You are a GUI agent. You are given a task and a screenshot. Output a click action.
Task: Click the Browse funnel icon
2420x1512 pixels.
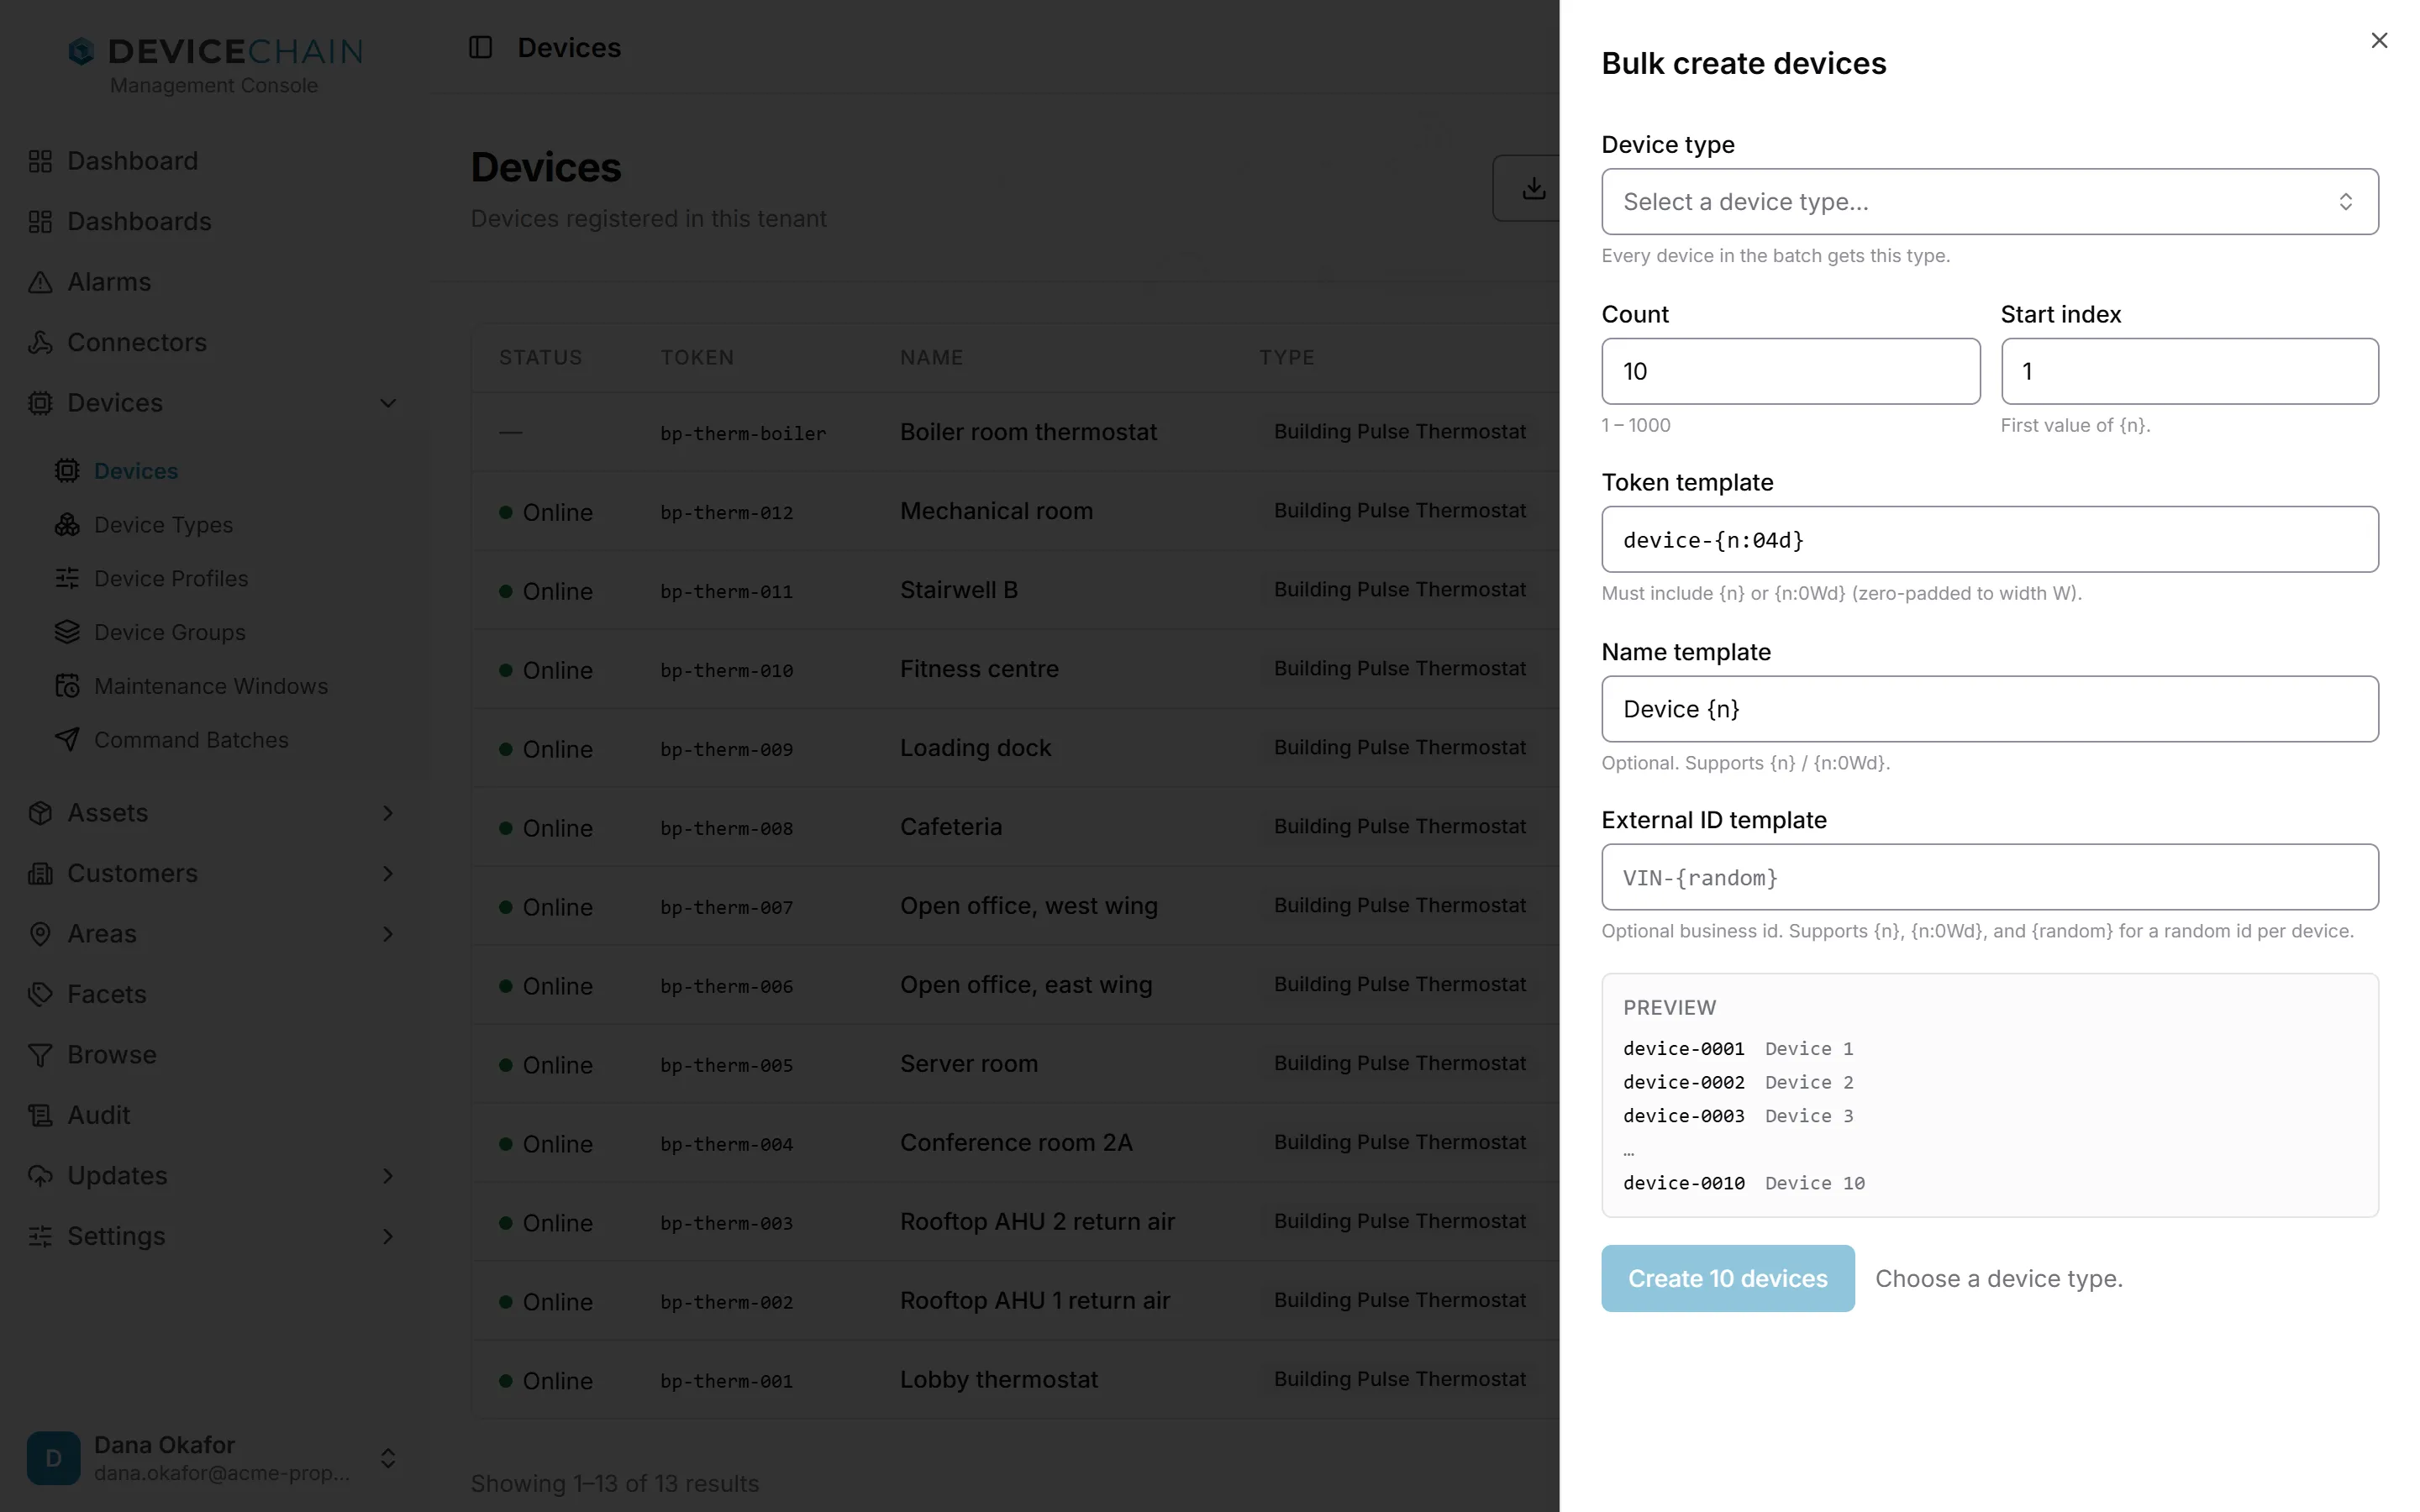(x=40, y=1055)
